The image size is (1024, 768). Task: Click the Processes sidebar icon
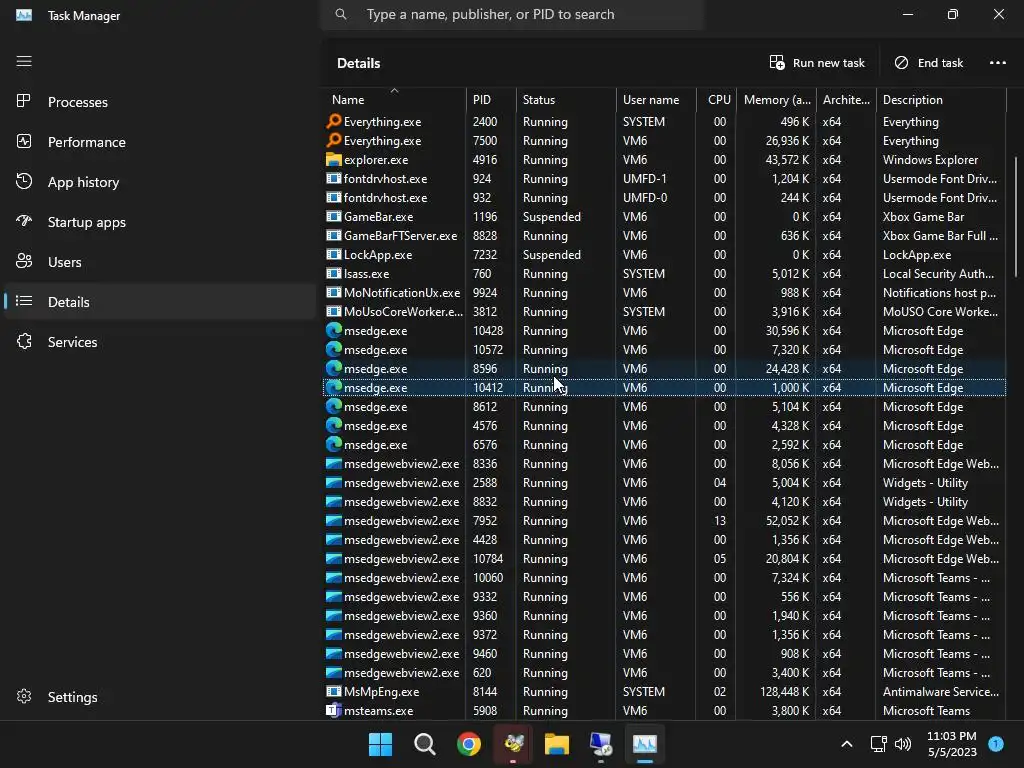(x=24, y=101)
